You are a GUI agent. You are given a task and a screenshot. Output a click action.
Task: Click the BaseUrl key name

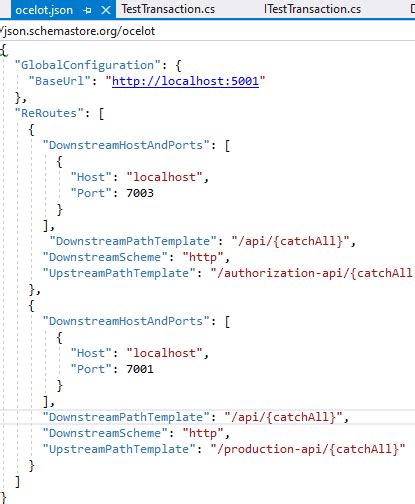pos(60,81)
